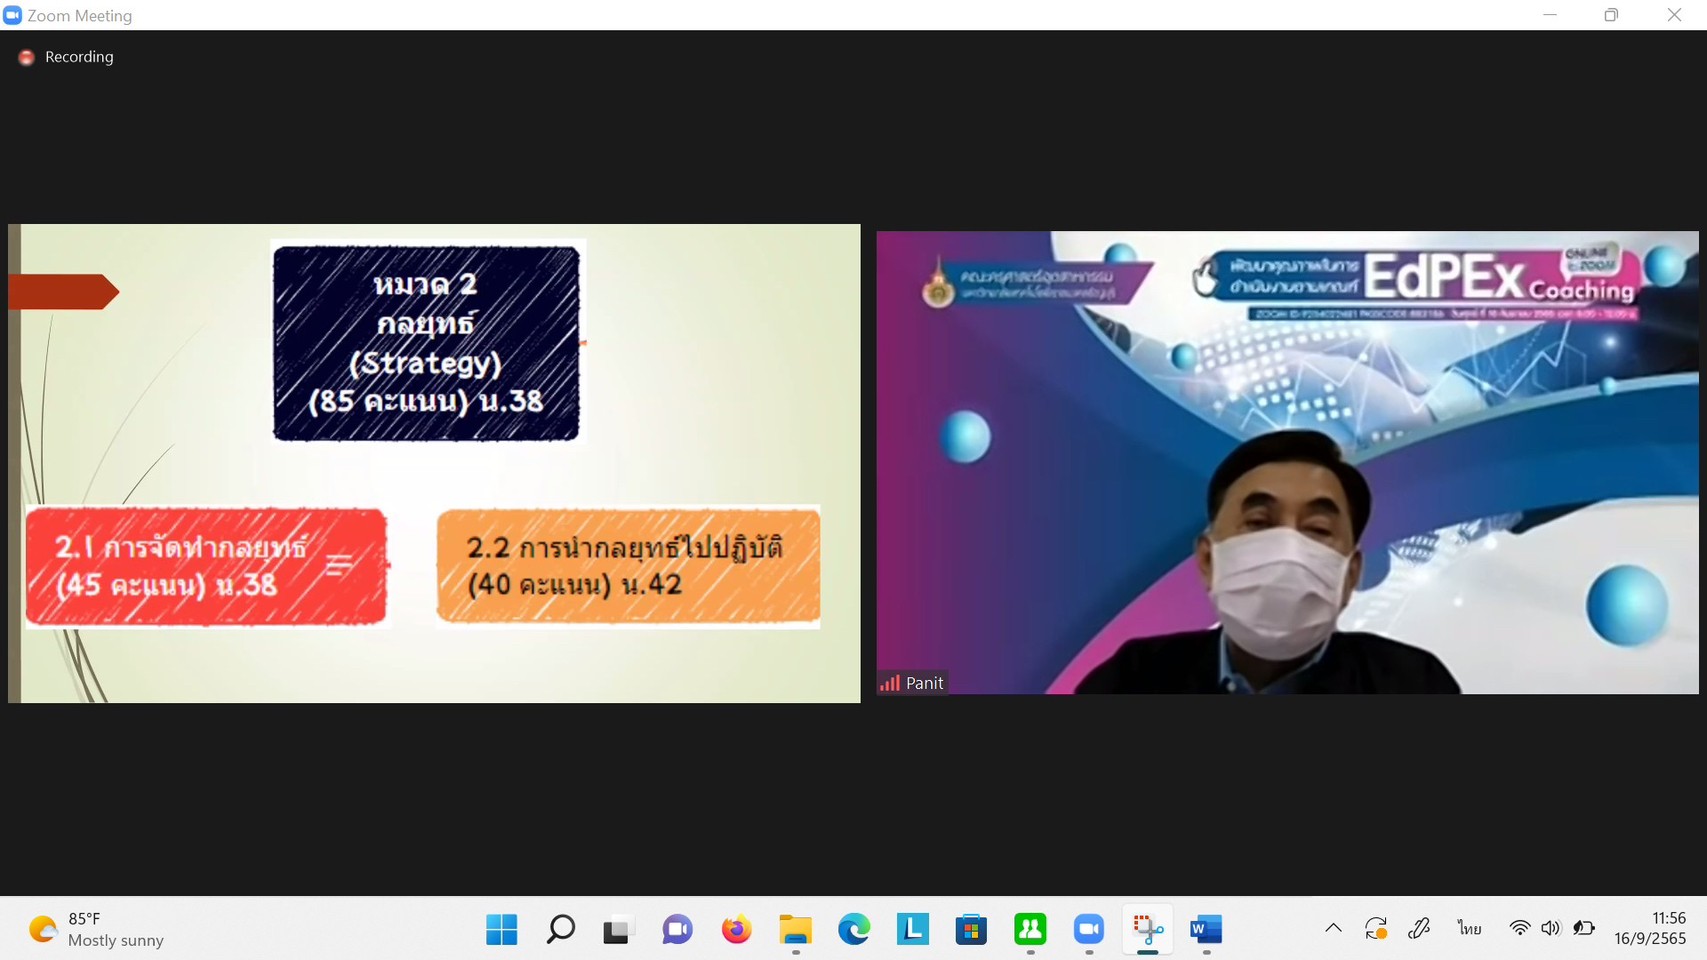Open Microsoft Store from the taskbar
Image resolution: width=1707 pixels, height=960 pixels.
click(x=971, y=929)
